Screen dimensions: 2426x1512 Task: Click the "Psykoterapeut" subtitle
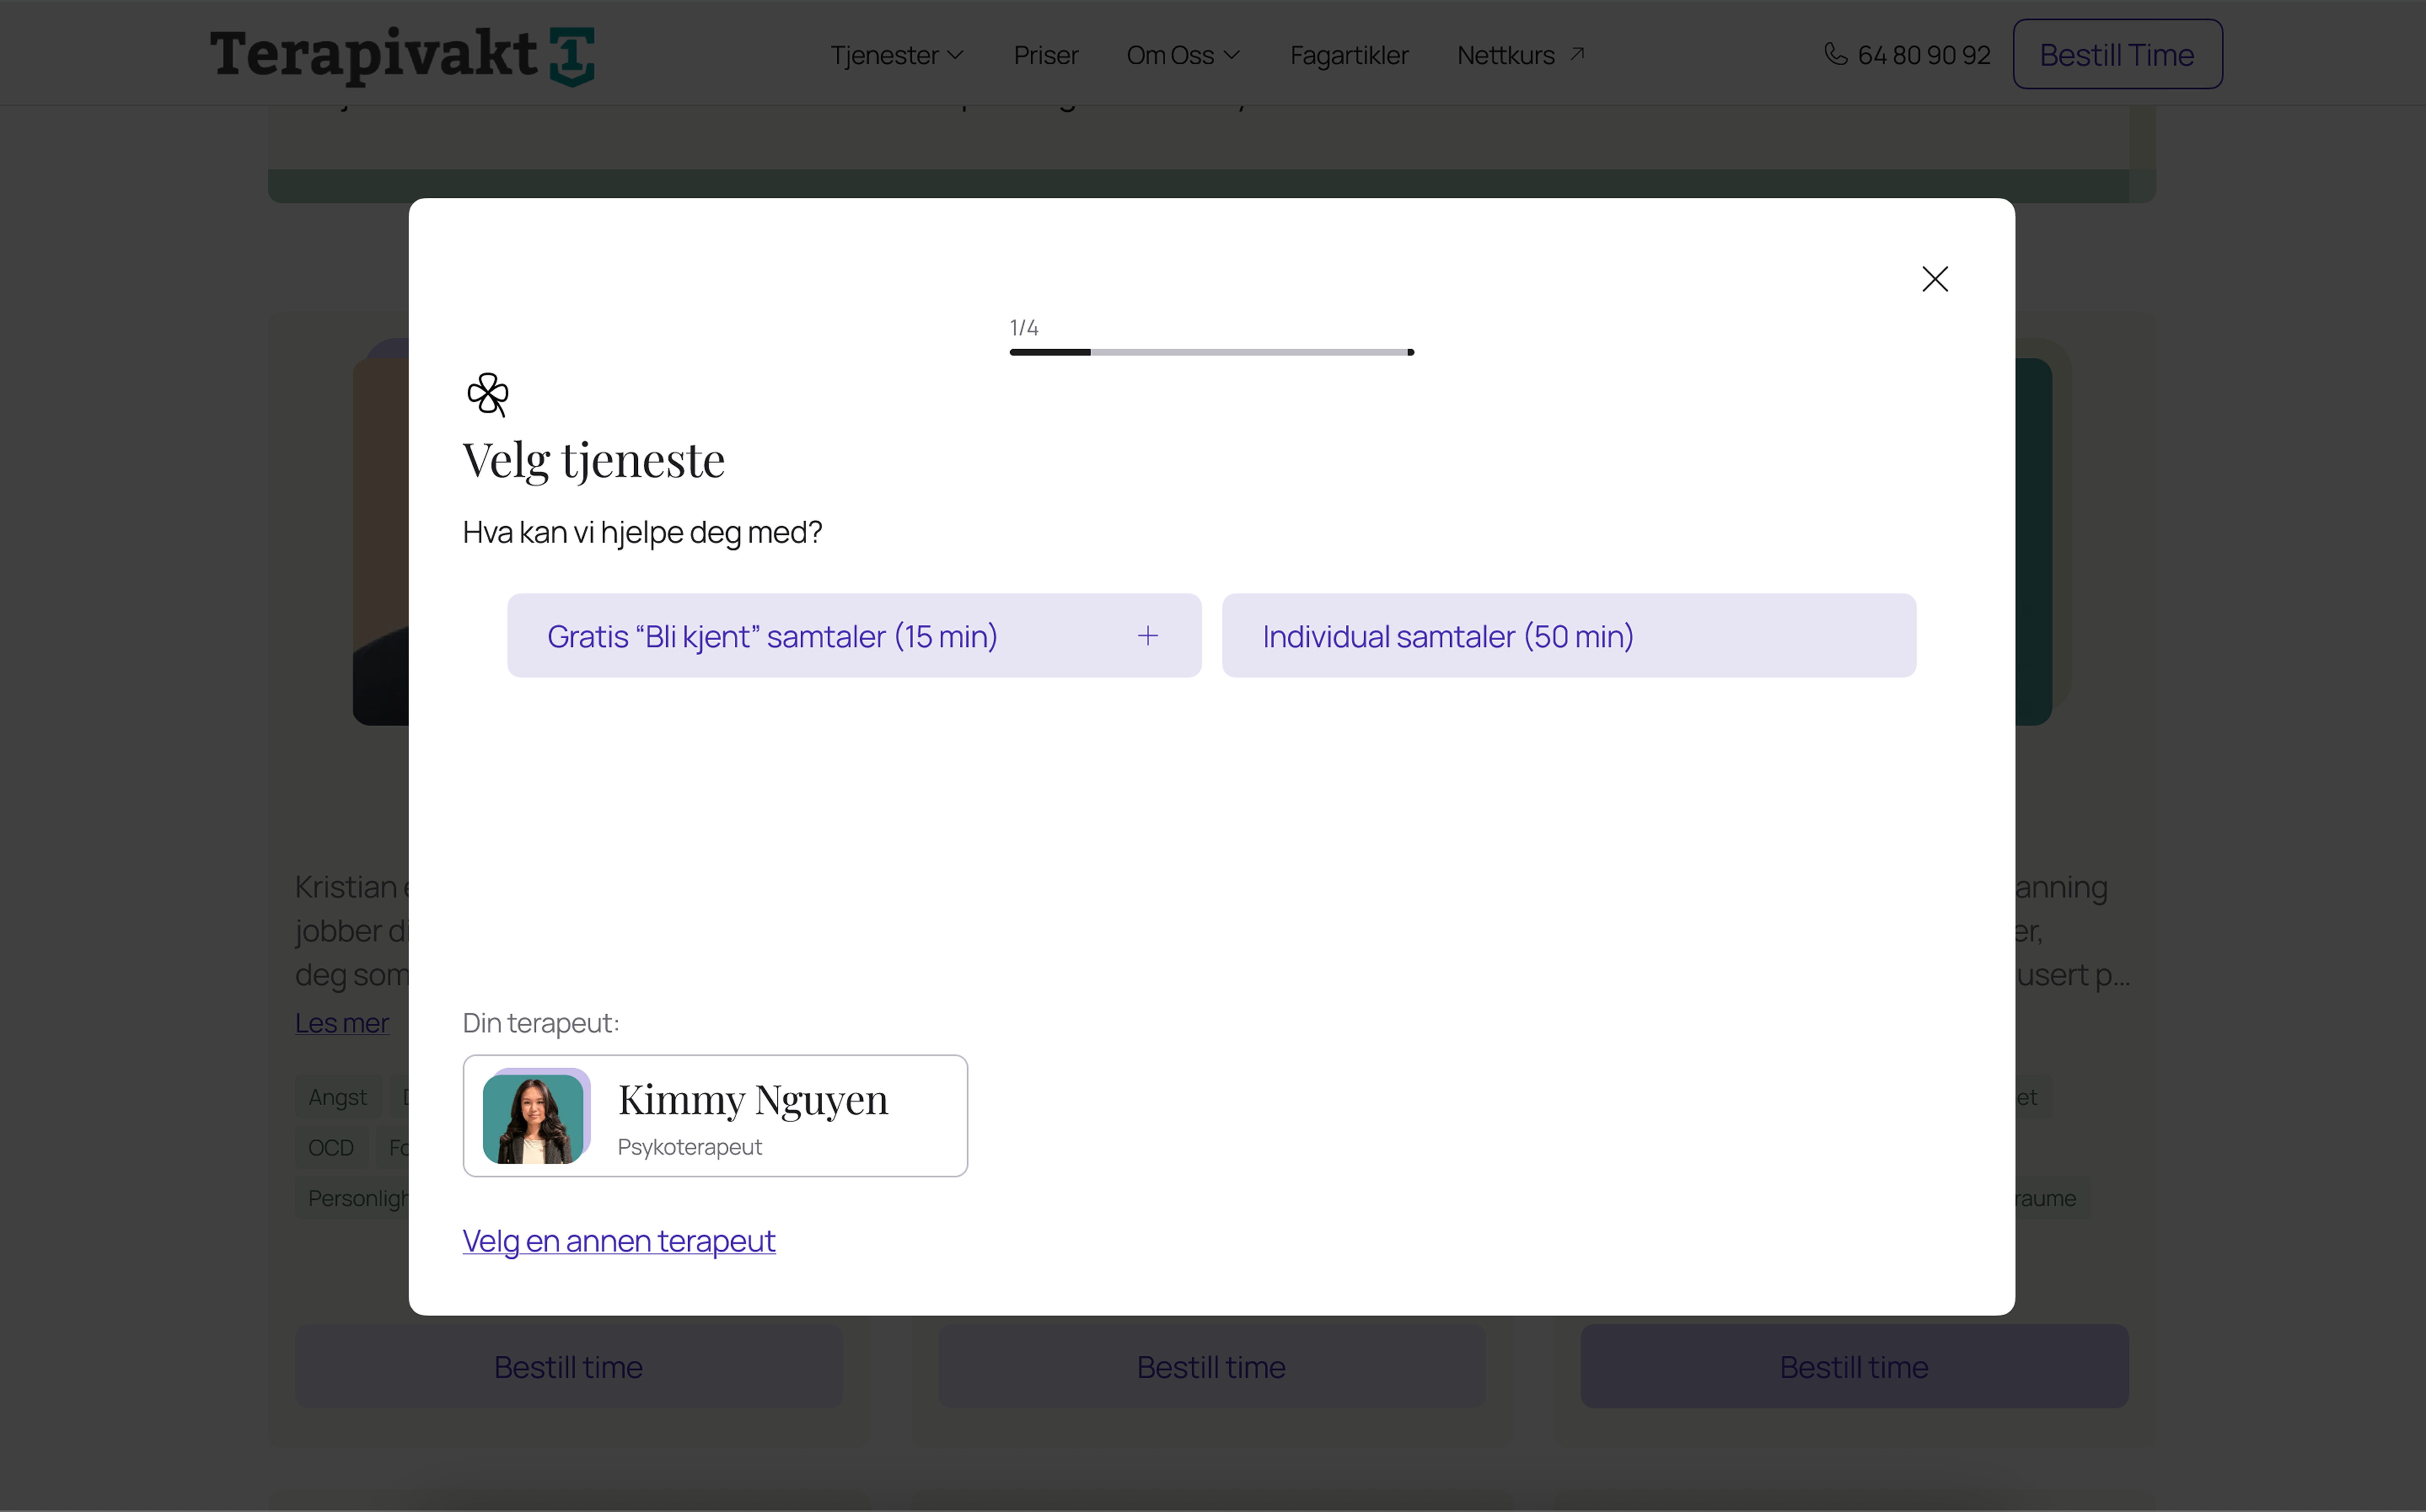click(x=689, y=1147)
